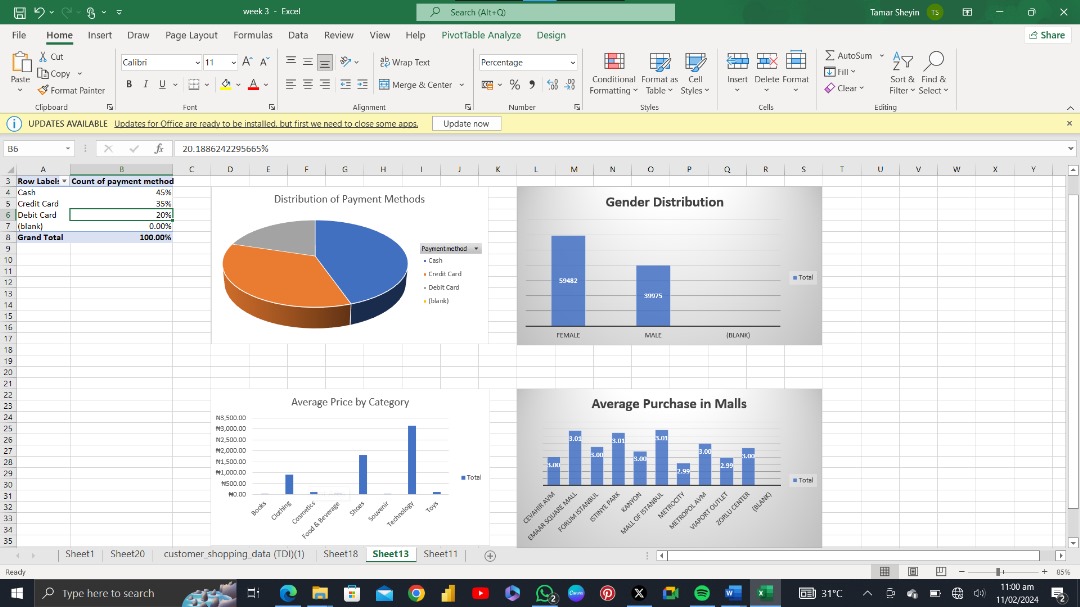
Task: Add a new sheet with plus icon
Action: pyautogui.click(x=490, y=555)
